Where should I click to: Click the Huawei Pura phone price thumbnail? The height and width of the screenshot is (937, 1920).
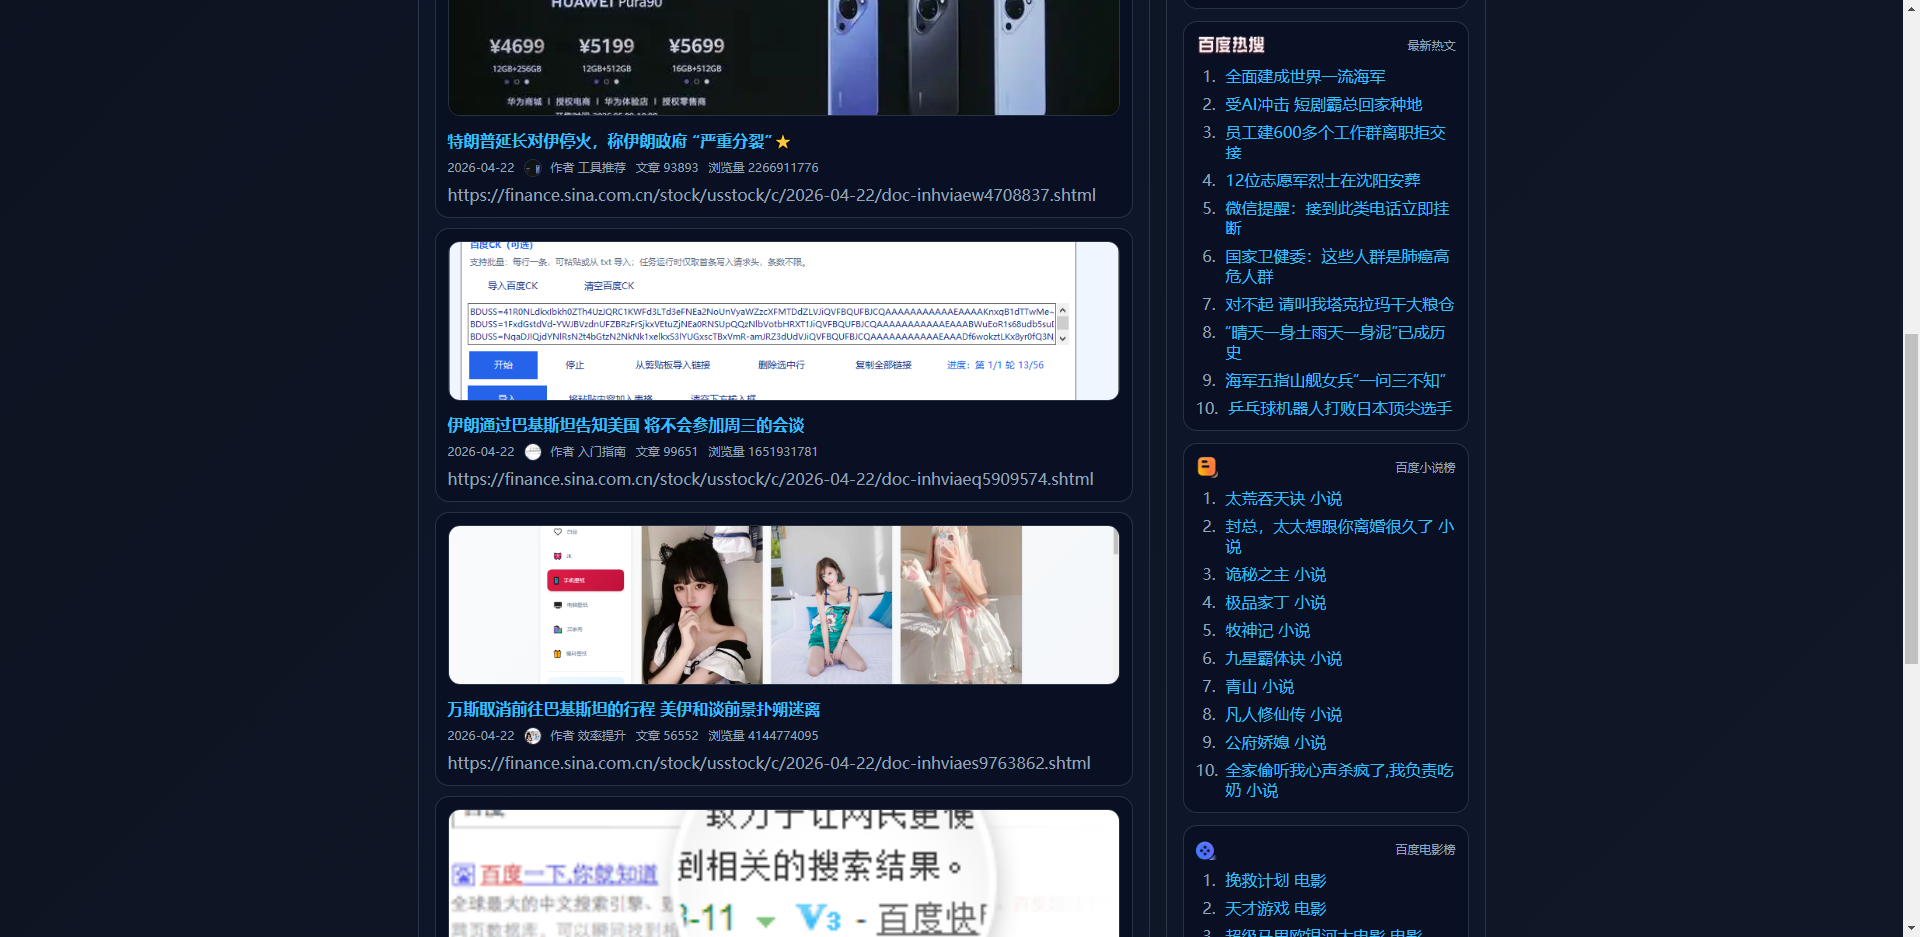[783, 57]
